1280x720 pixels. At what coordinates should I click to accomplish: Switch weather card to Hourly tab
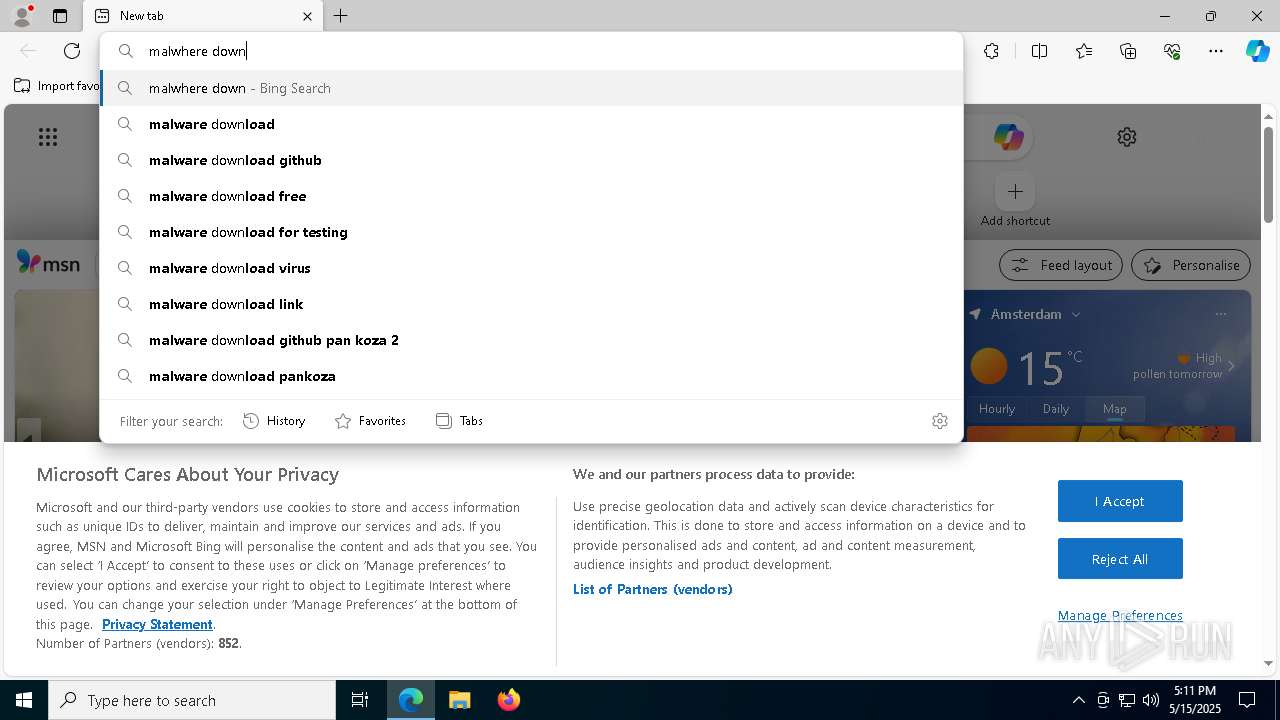tap(997, 409)
